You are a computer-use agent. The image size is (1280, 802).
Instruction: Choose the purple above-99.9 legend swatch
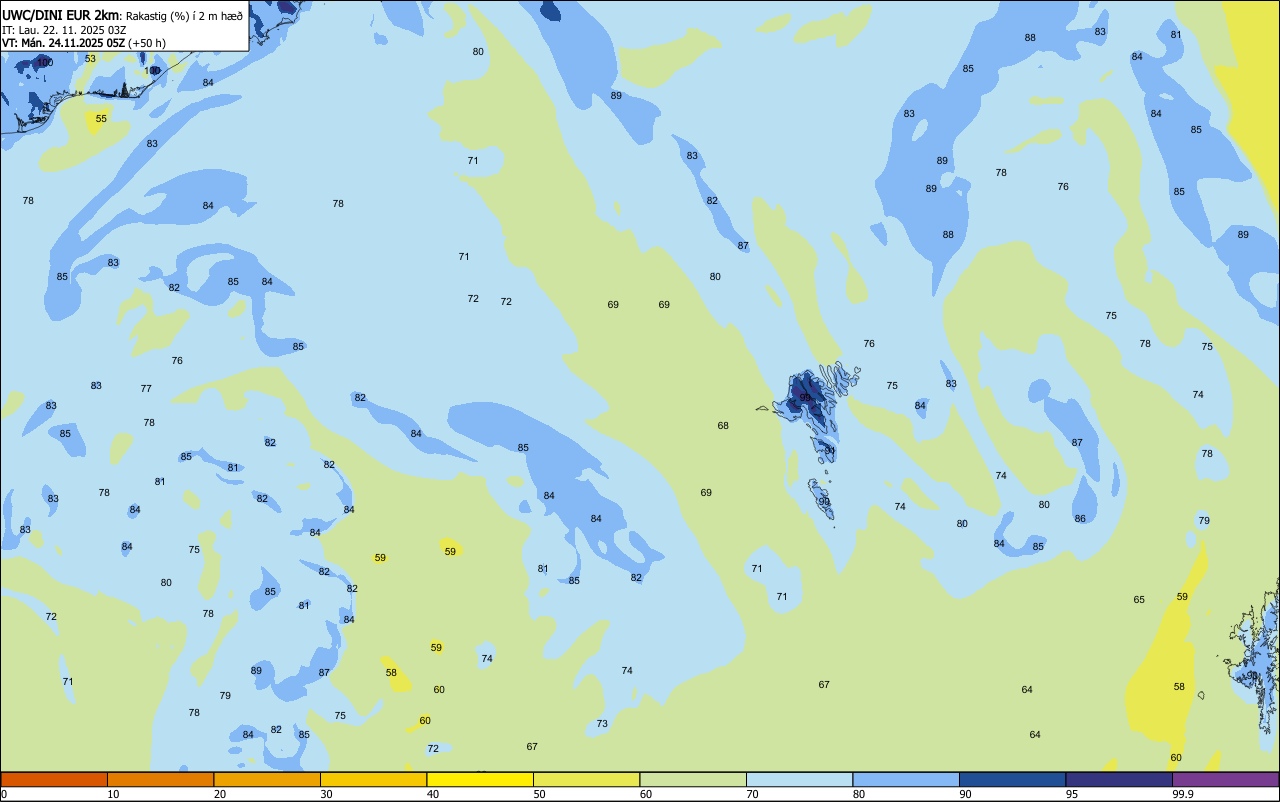point(1225,779)
